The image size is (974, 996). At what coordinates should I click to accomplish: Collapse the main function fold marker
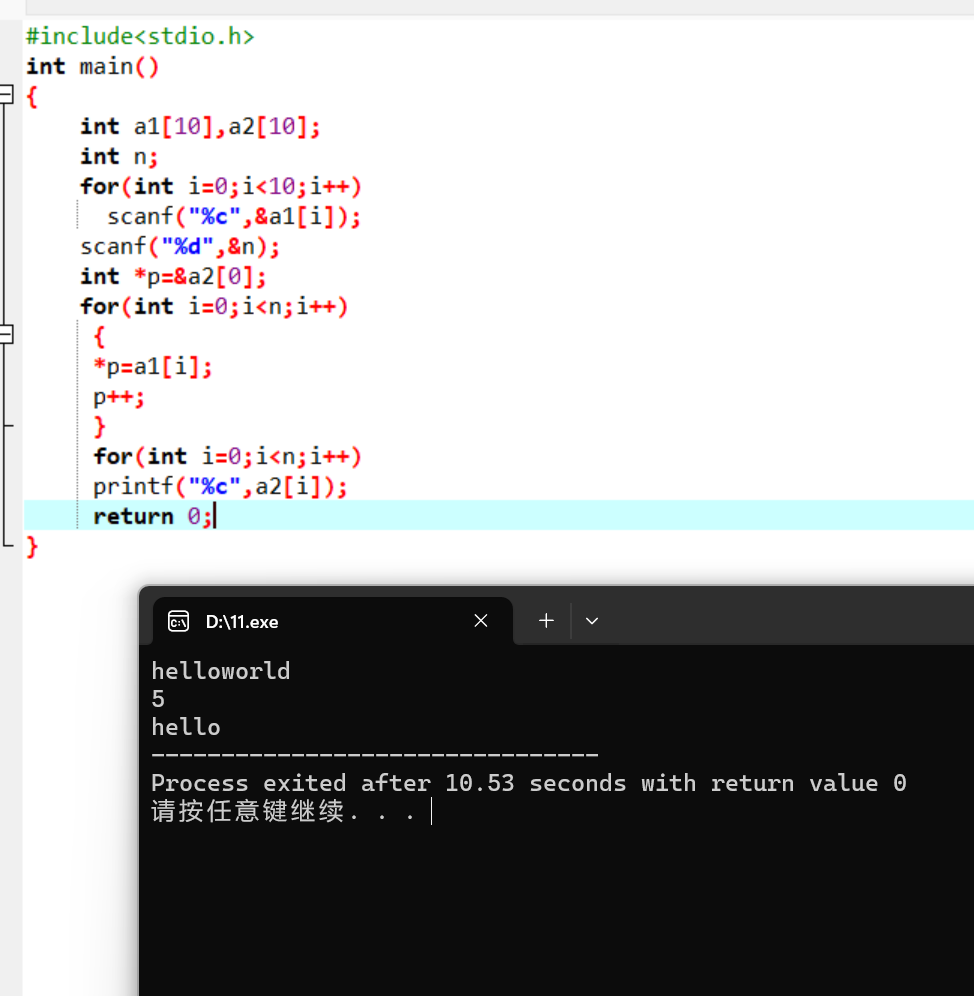tap(6, 95)
